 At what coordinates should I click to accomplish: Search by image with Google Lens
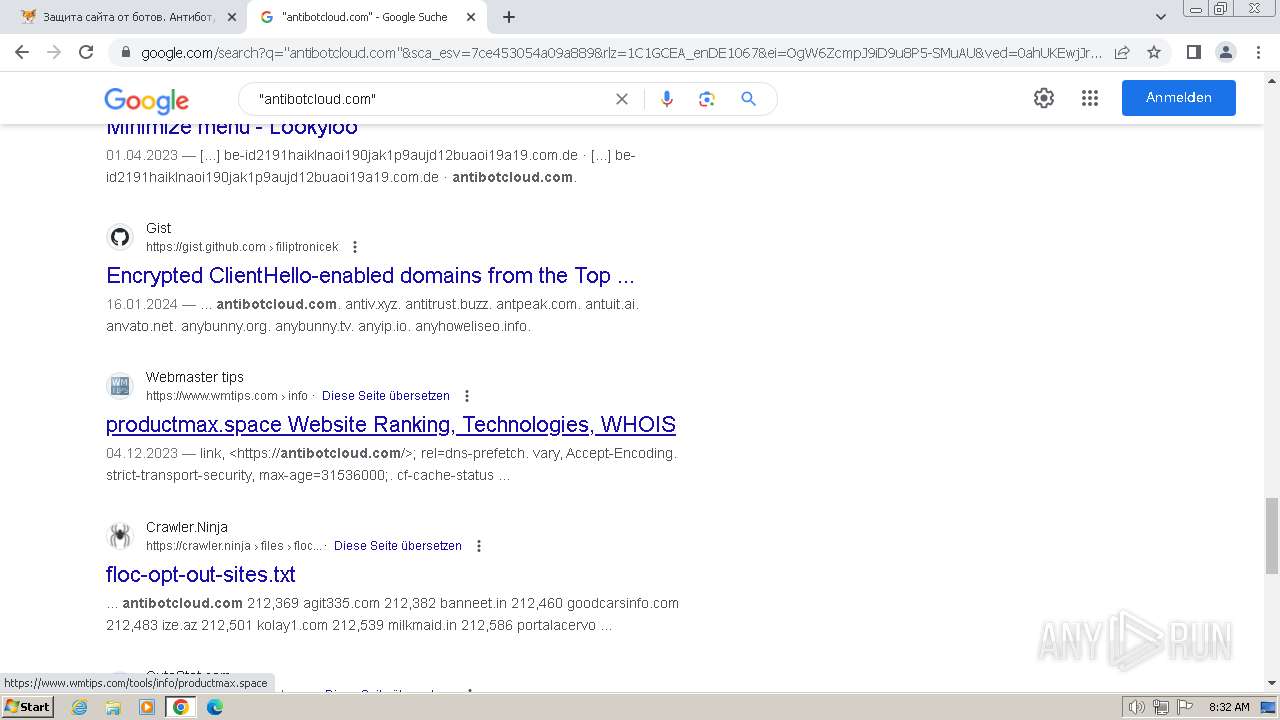[x=707, y=99]
